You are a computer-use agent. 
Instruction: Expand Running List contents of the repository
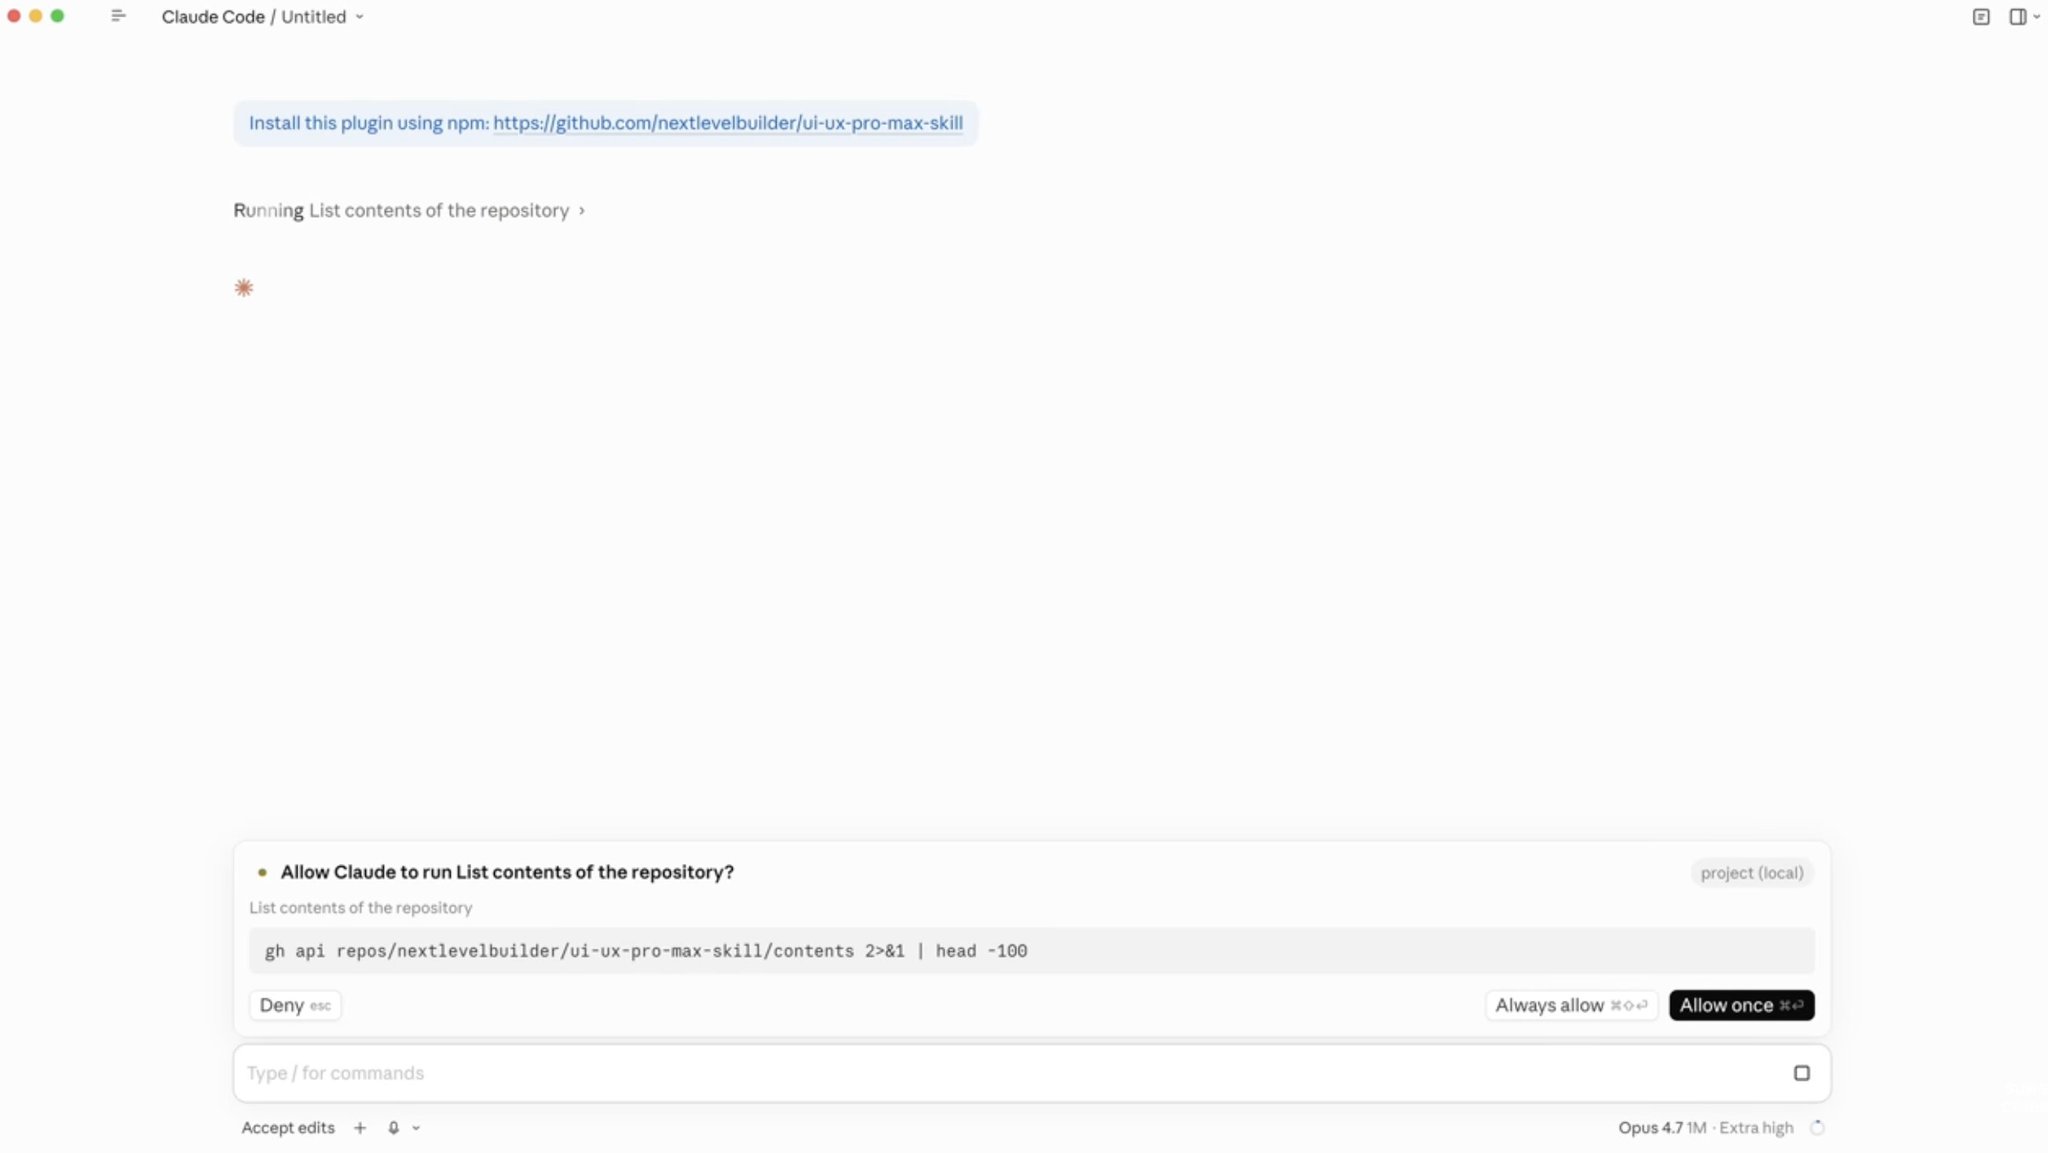(x=409, y=210)
